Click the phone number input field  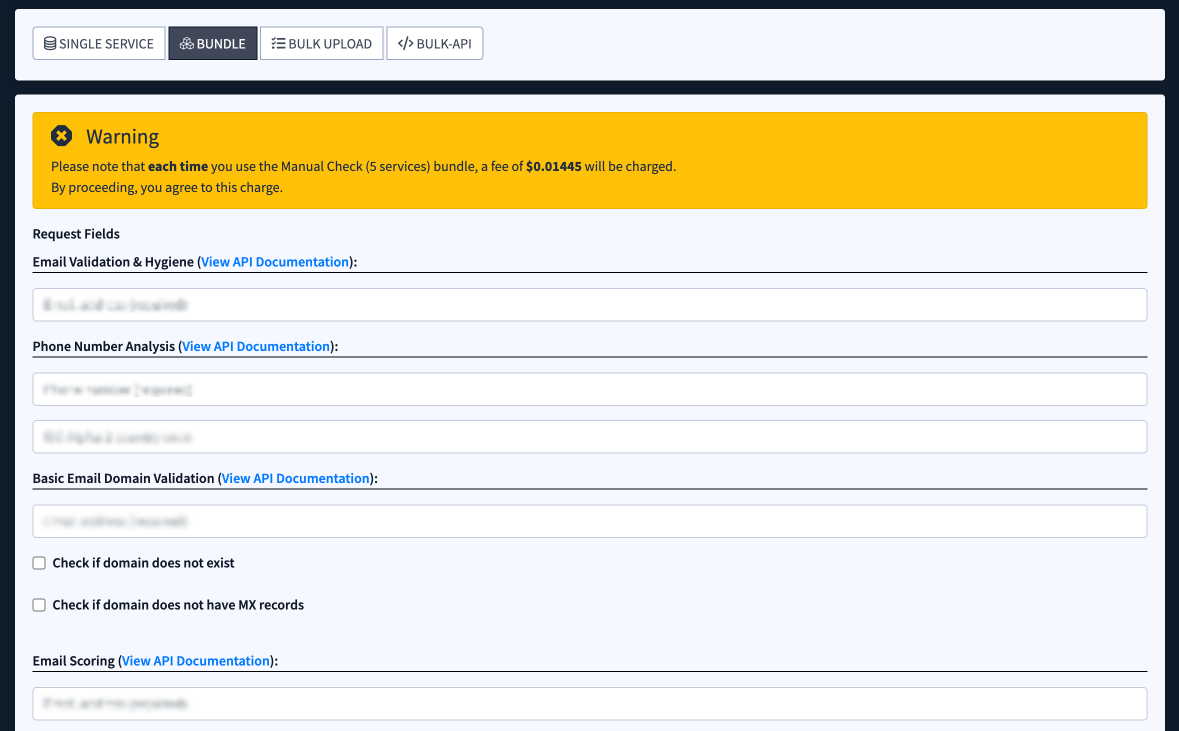(590, 390)
